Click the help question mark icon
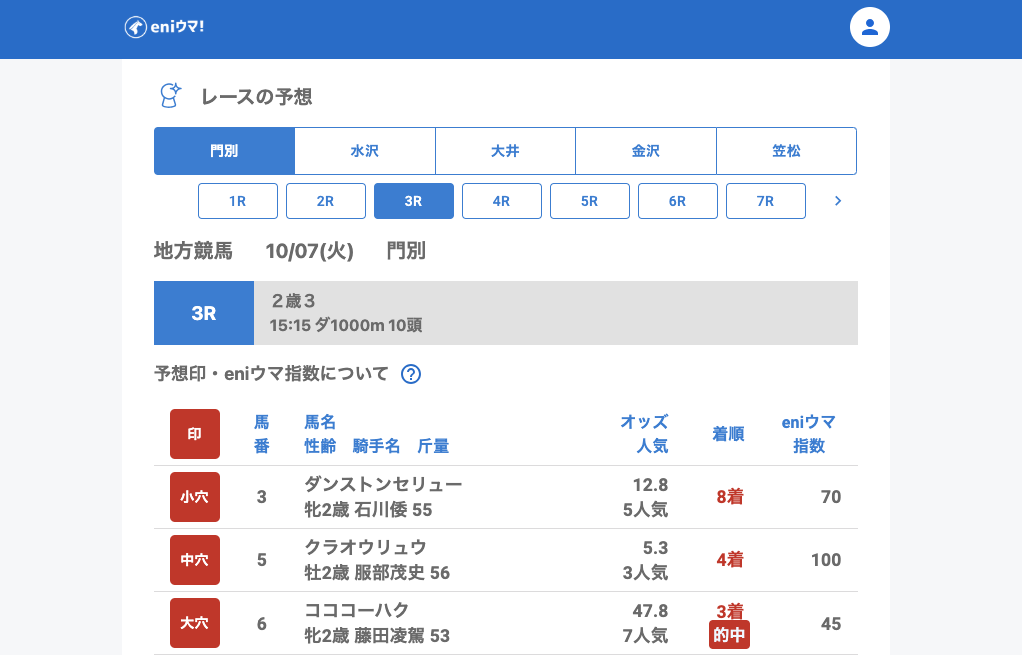Image resolution: width=1022 pixels, height=655 pixels. point(410,374)
